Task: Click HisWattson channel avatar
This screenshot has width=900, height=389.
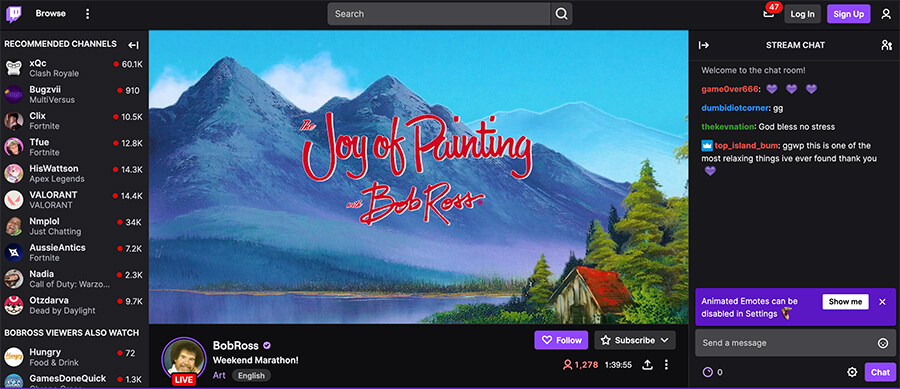Action: [14, 173]
